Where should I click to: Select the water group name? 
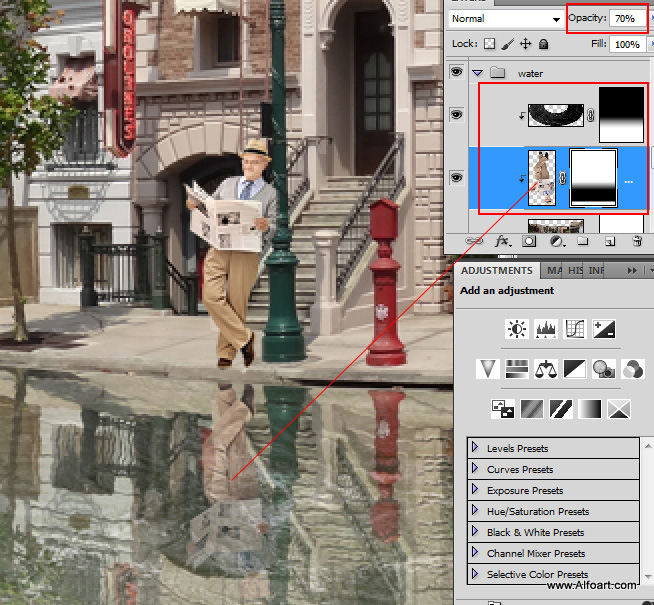click(530, 74)
